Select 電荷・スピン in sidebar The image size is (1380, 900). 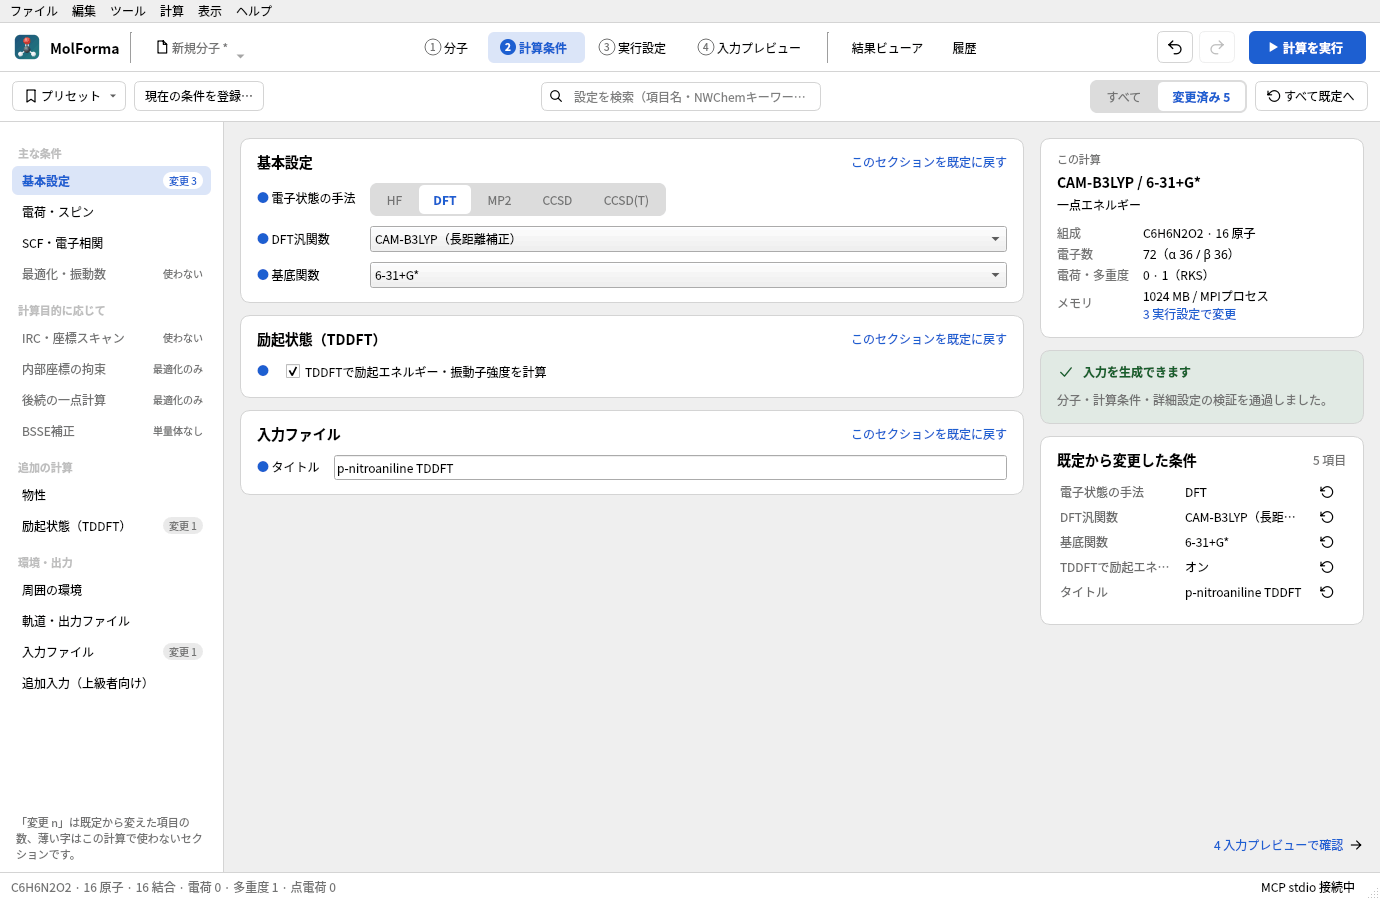click(111, 212)
